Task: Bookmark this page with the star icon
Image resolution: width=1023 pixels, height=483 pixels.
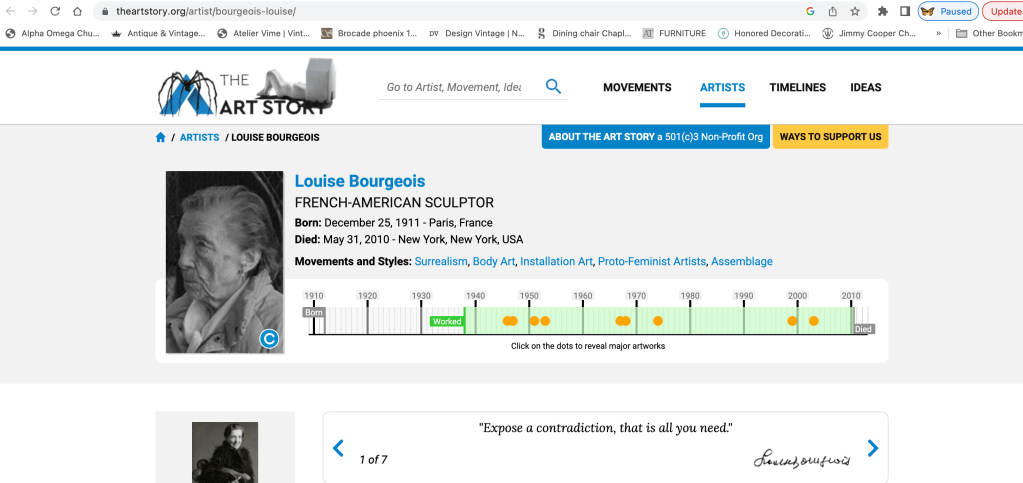Action: (855, 11)
